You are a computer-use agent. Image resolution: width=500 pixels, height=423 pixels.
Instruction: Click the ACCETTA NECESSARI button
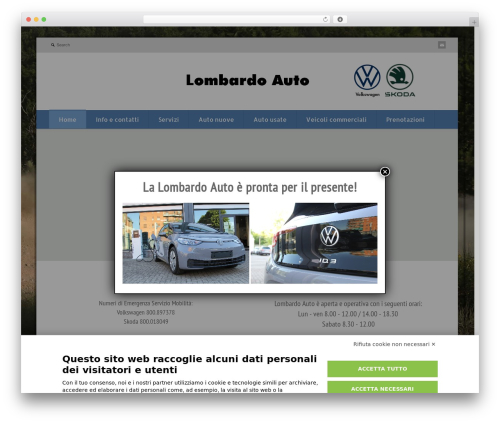(382, 387)
